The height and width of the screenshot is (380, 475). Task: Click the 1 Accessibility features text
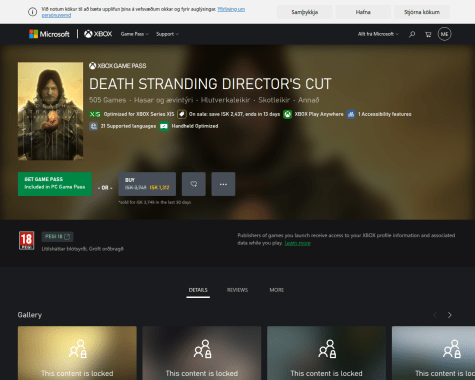click(385, 114)
